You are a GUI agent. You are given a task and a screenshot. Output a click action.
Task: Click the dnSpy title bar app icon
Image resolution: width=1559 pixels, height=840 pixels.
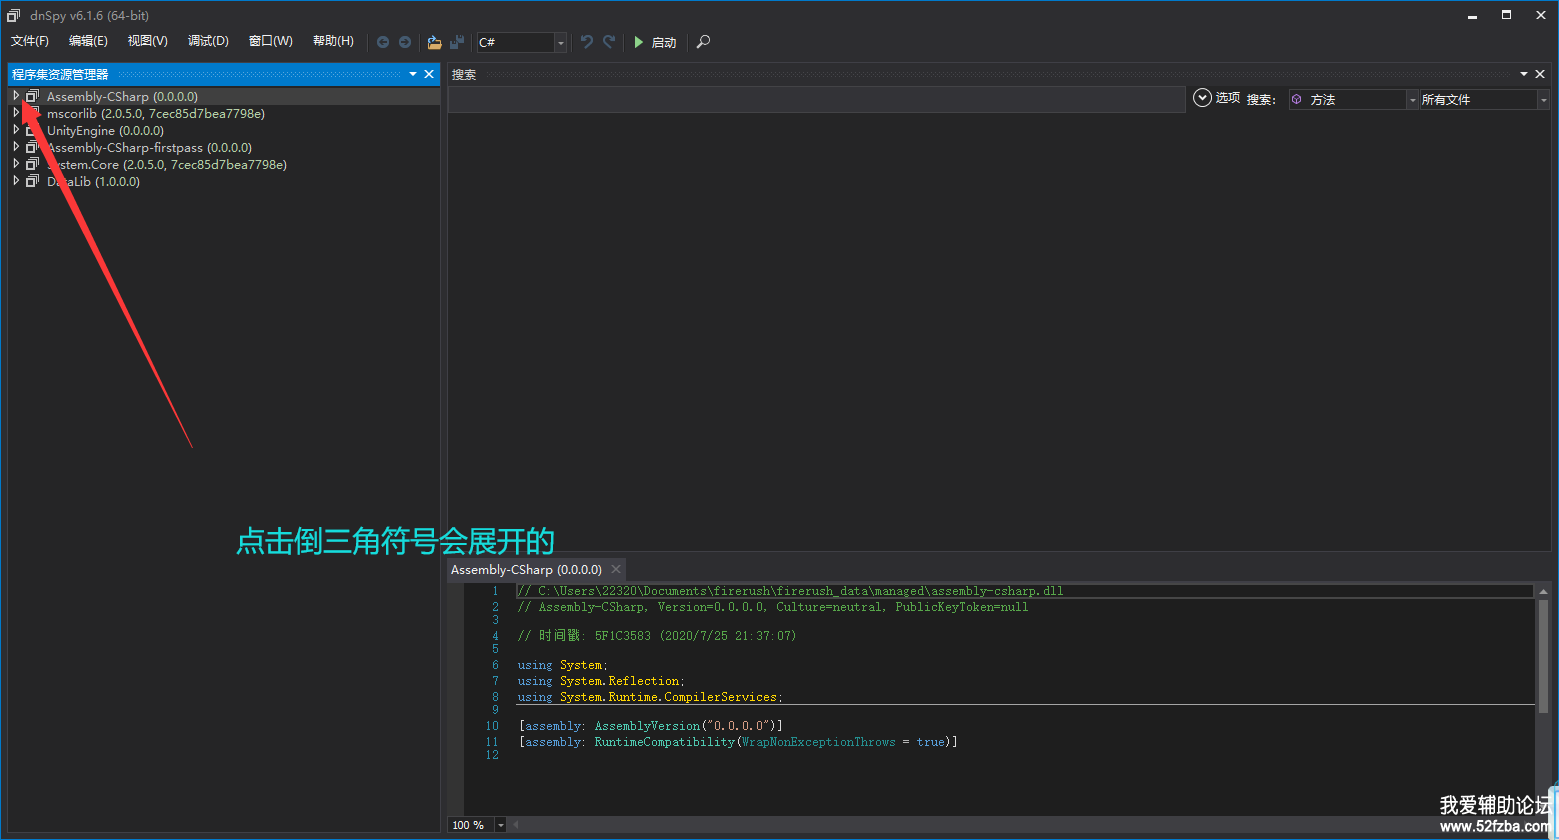point(14,15)
